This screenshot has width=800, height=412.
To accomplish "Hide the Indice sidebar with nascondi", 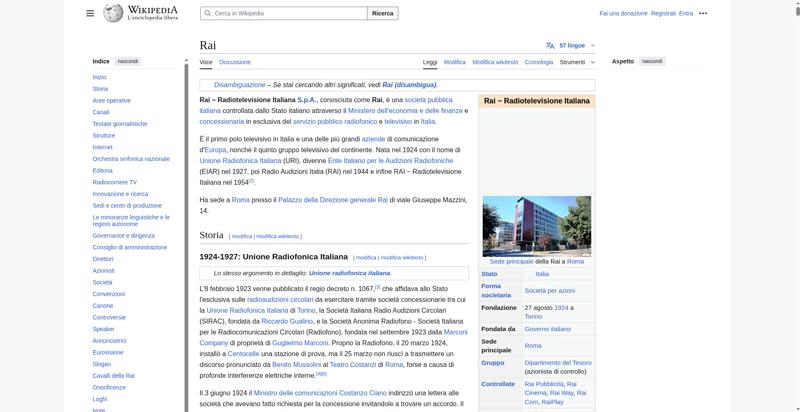I will pos(128,61).
